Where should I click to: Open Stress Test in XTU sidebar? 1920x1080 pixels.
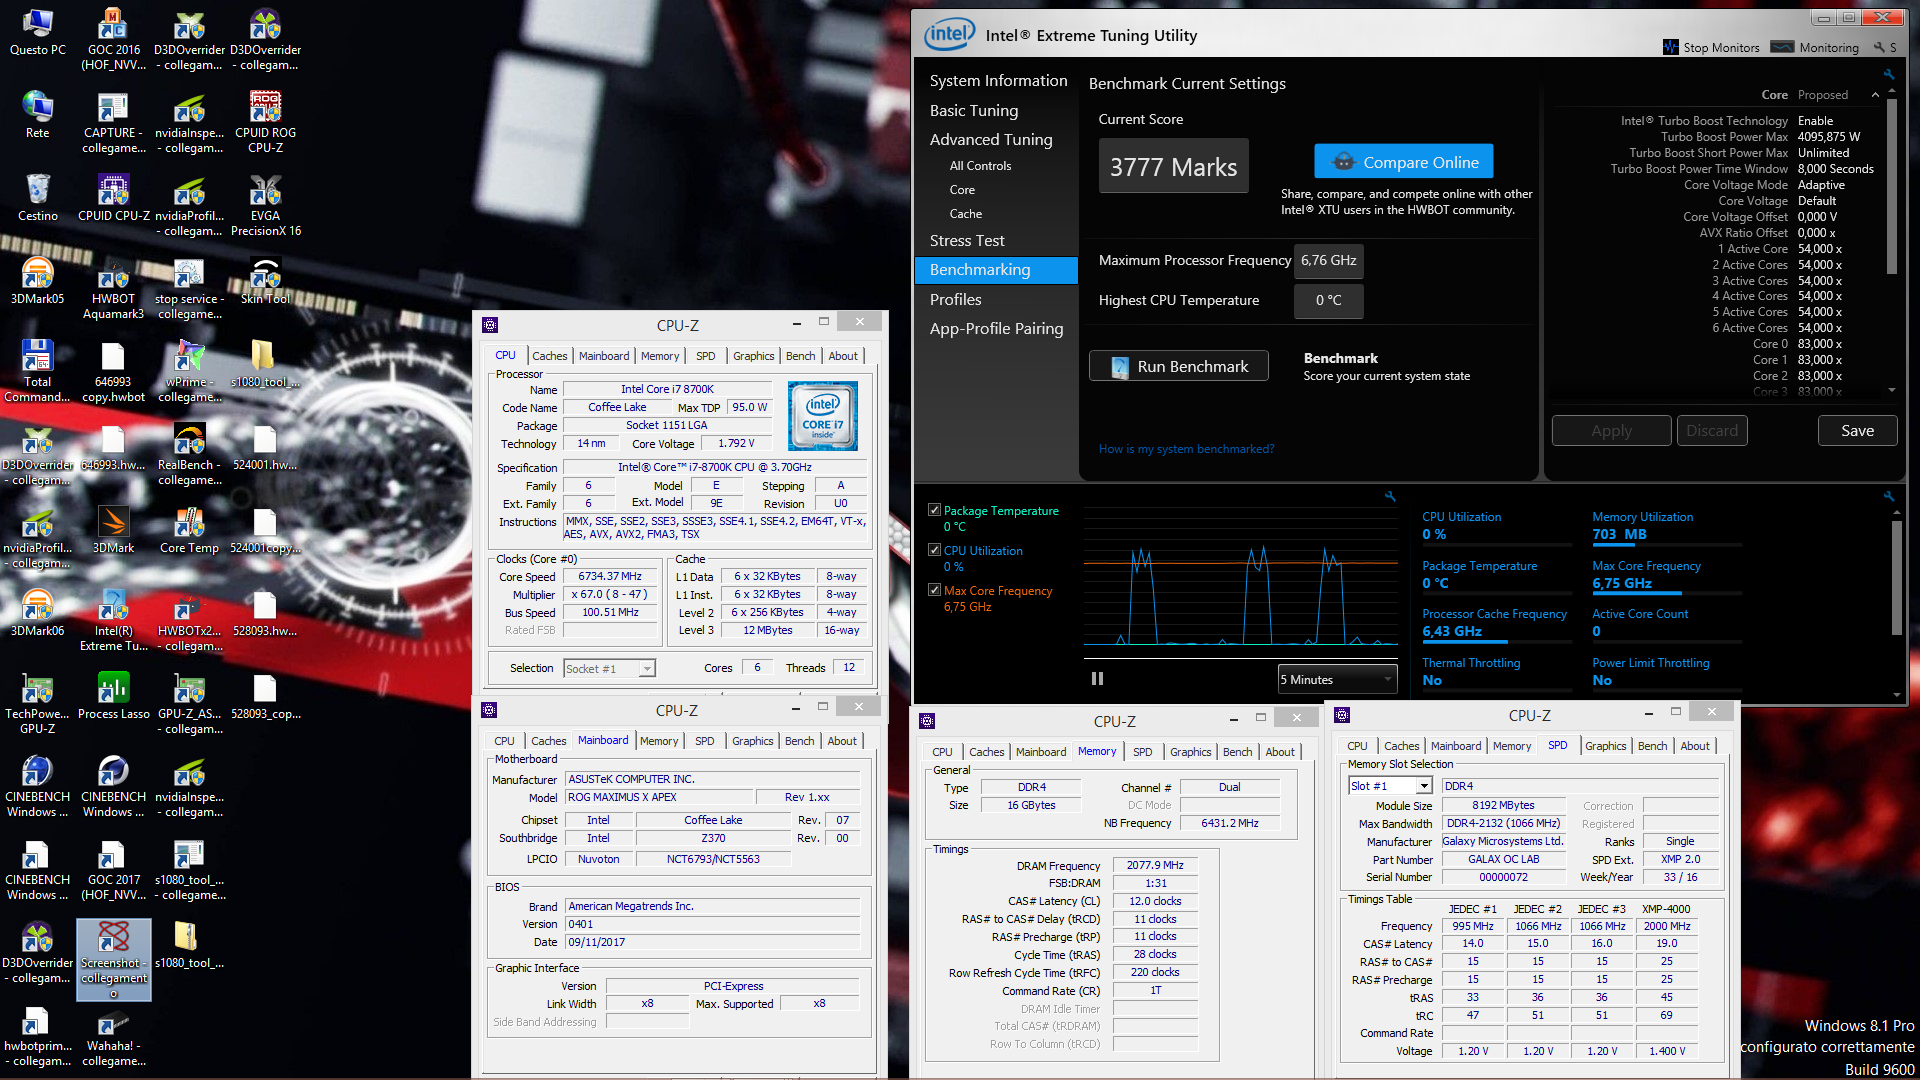click(967, 241)
